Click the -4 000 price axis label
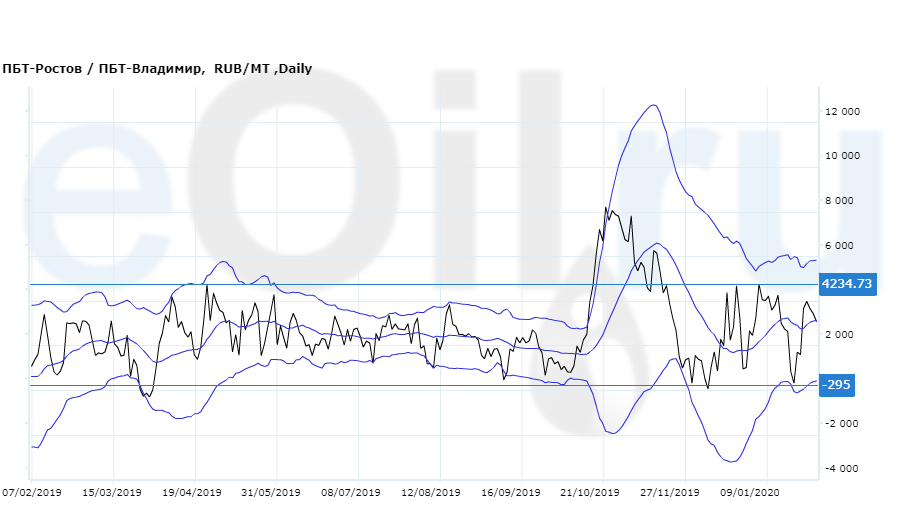 [842, 469]
